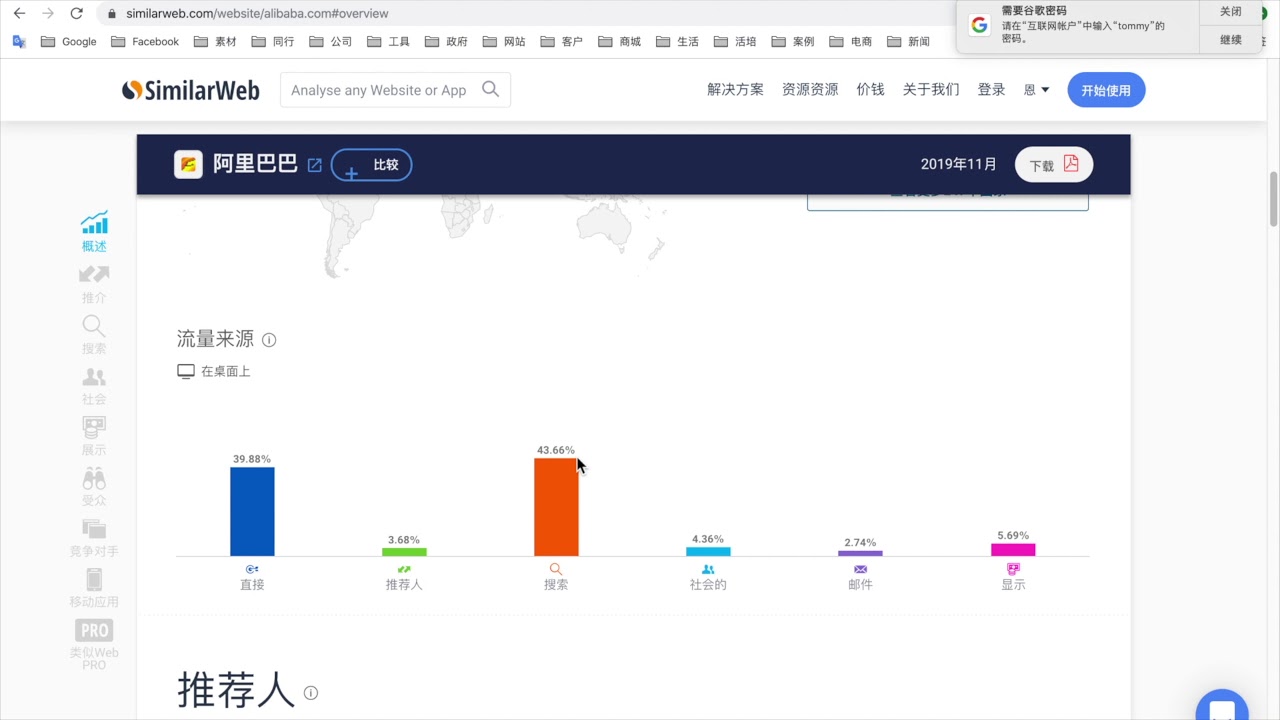Click the purple 邮件 traffic bar
The height and width of the screenshot is (720, 1280).
pyautogui.click(x=860, y=553)
